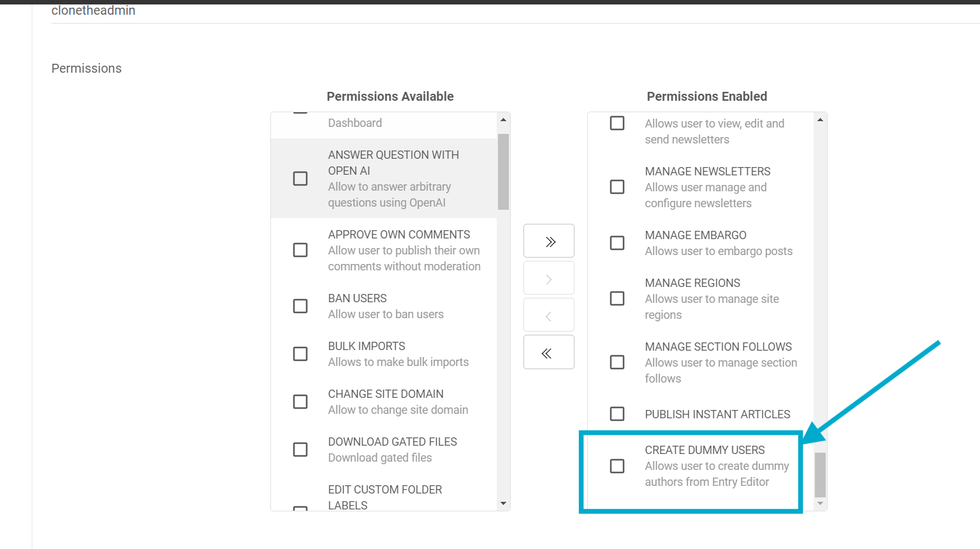980x549 pixels.
Task: Select the Bulk Imports checkbox
Action: [300, 354]
